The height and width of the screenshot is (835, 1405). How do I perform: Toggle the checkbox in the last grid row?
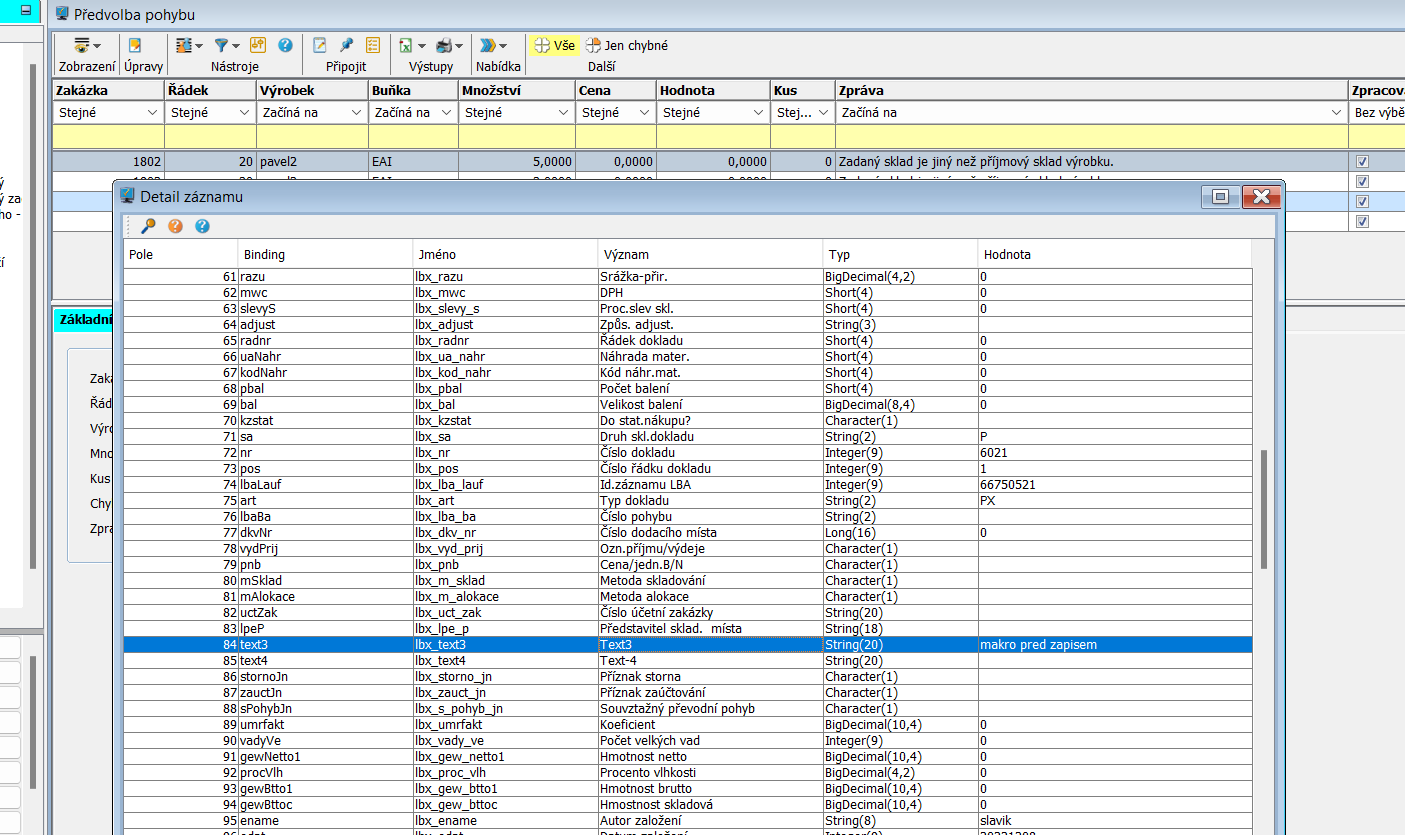1361,221
